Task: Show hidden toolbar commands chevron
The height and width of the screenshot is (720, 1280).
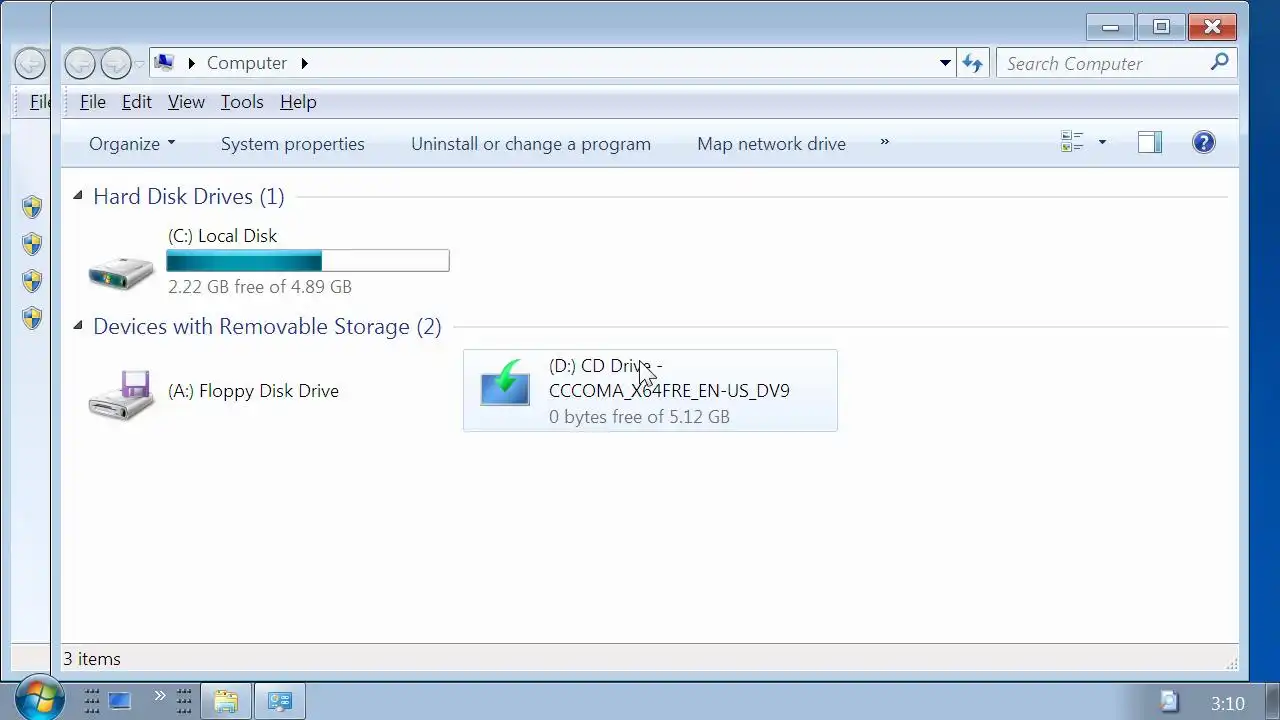Action: click(x=884, y=143)
